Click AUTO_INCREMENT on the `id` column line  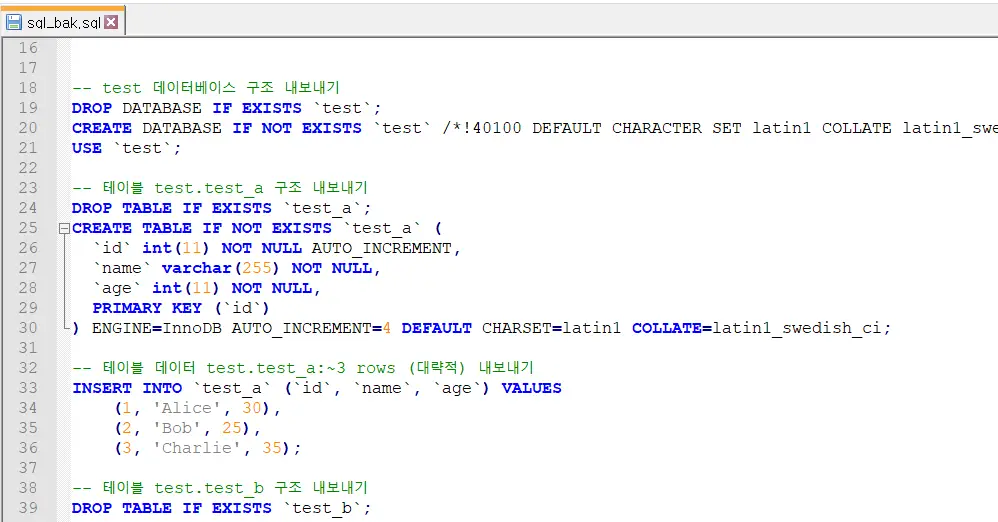pyautogui.click(x=381, y=248)
